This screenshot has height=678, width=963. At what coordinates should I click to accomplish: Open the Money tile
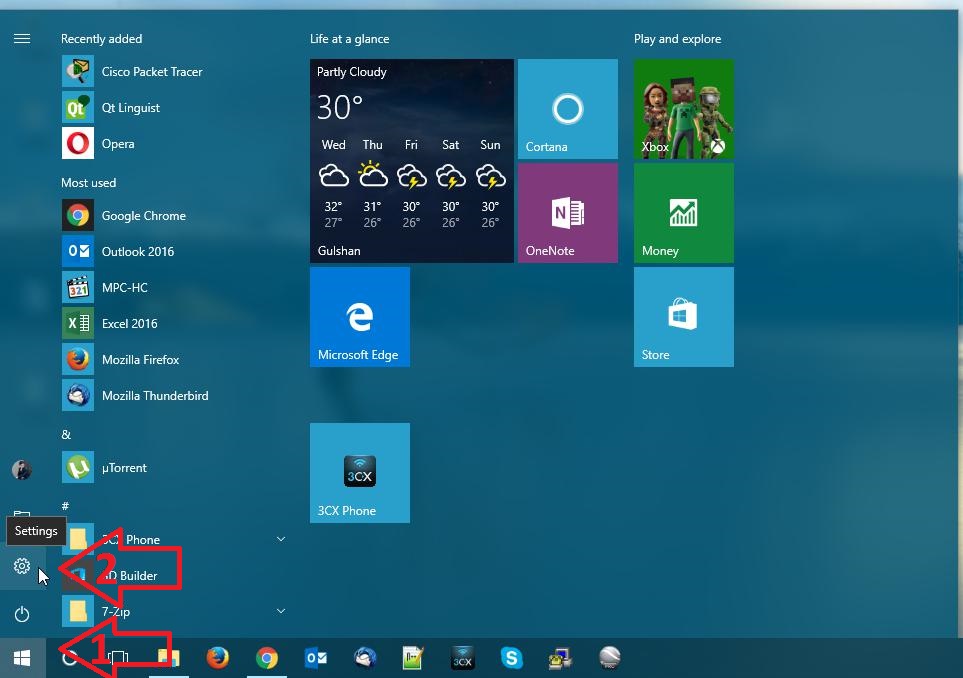click(683, 212)
